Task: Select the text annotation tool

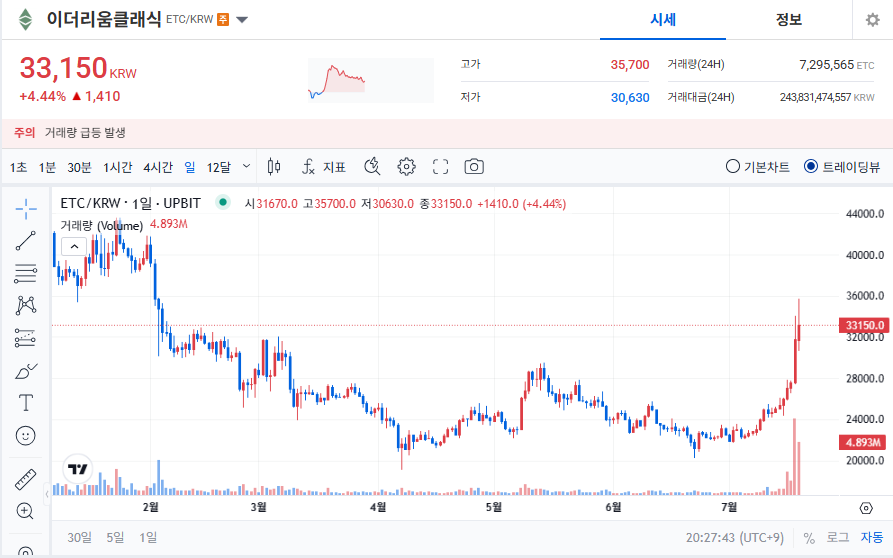Action: tap(26, 403)
